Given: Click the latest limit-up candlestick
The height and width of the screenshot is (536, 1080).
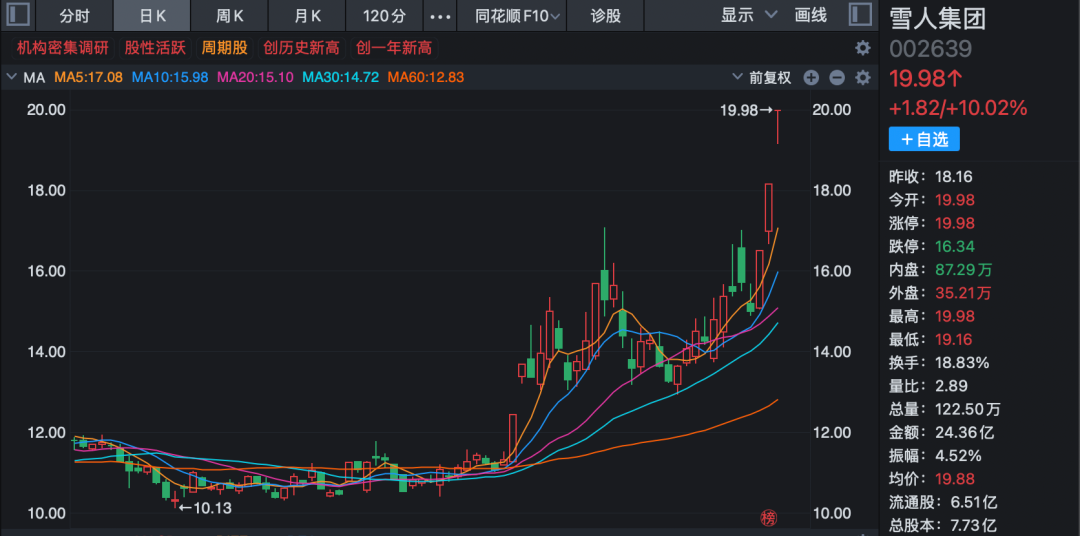Looking at the screenshot, I should click(x=778, y=127).
